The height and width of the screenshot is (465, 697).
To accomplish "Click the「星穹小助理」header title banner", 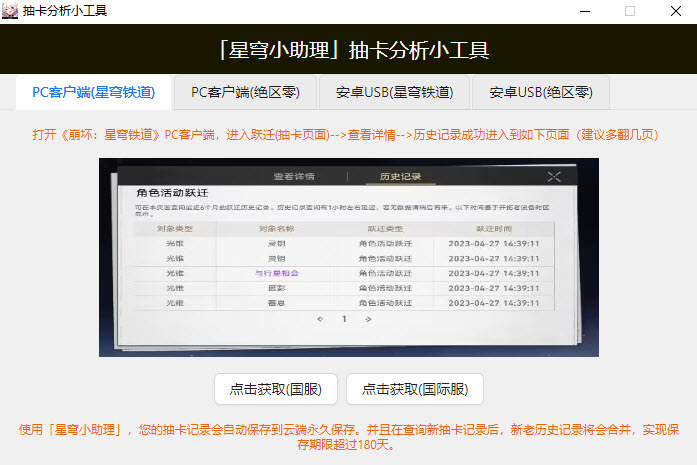I will [348, 50].
